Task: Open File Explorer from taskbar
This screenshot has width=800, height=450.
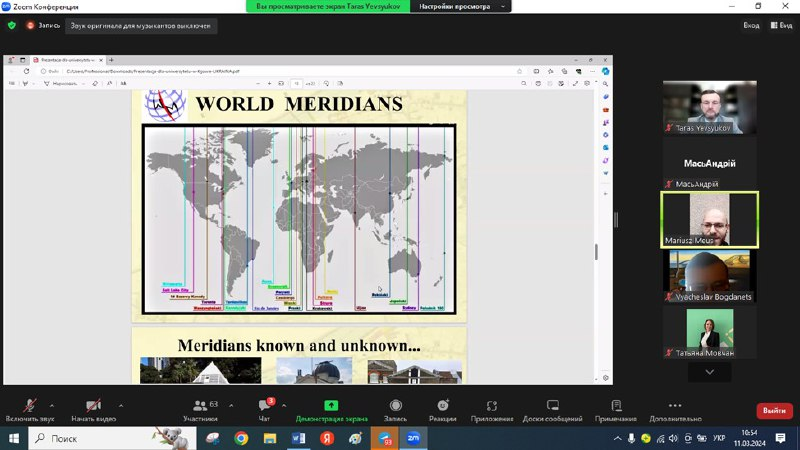Action: (x=270, y=438)
